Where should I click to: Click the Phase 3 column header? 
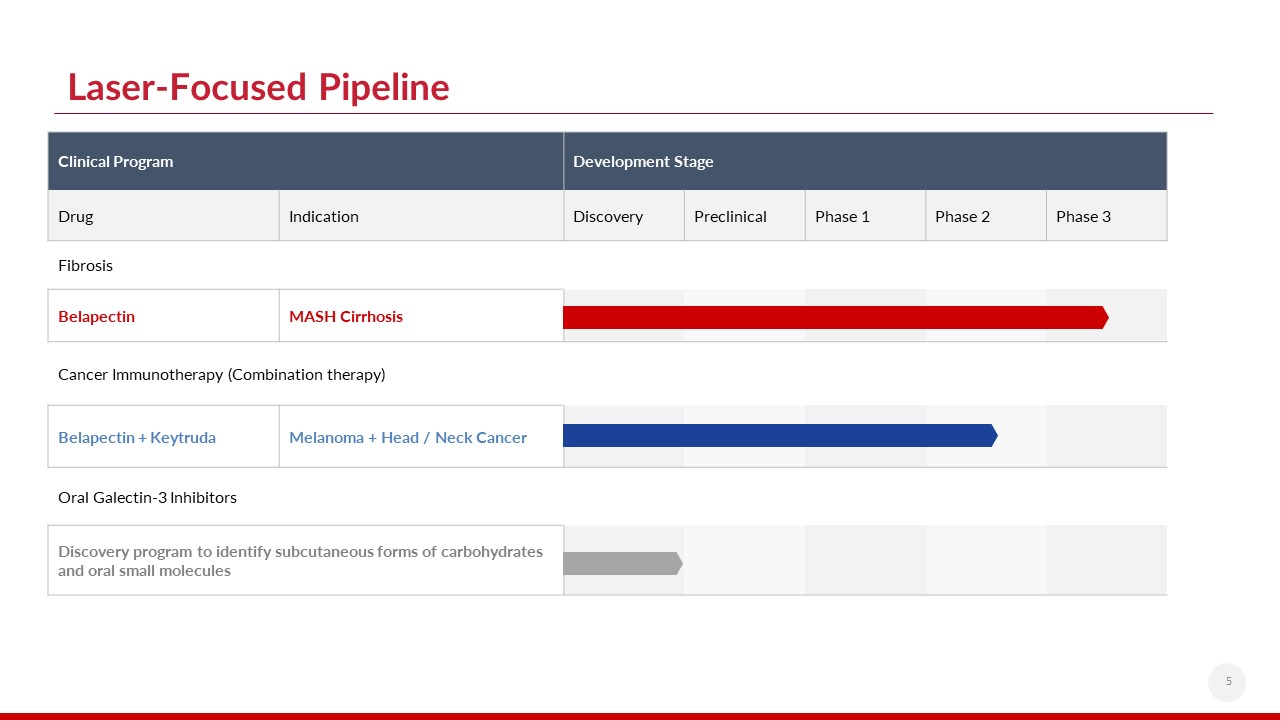1106,216
